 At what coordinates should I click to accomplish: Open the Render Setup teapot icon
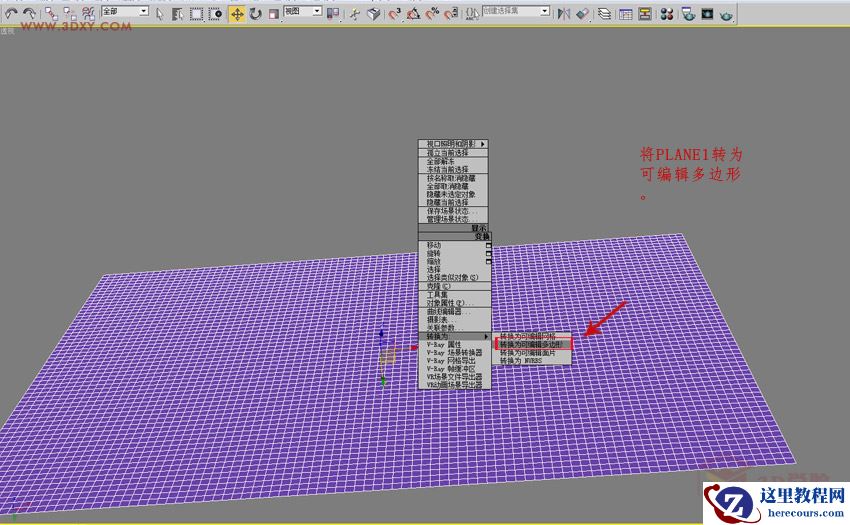tap(688, 14)
